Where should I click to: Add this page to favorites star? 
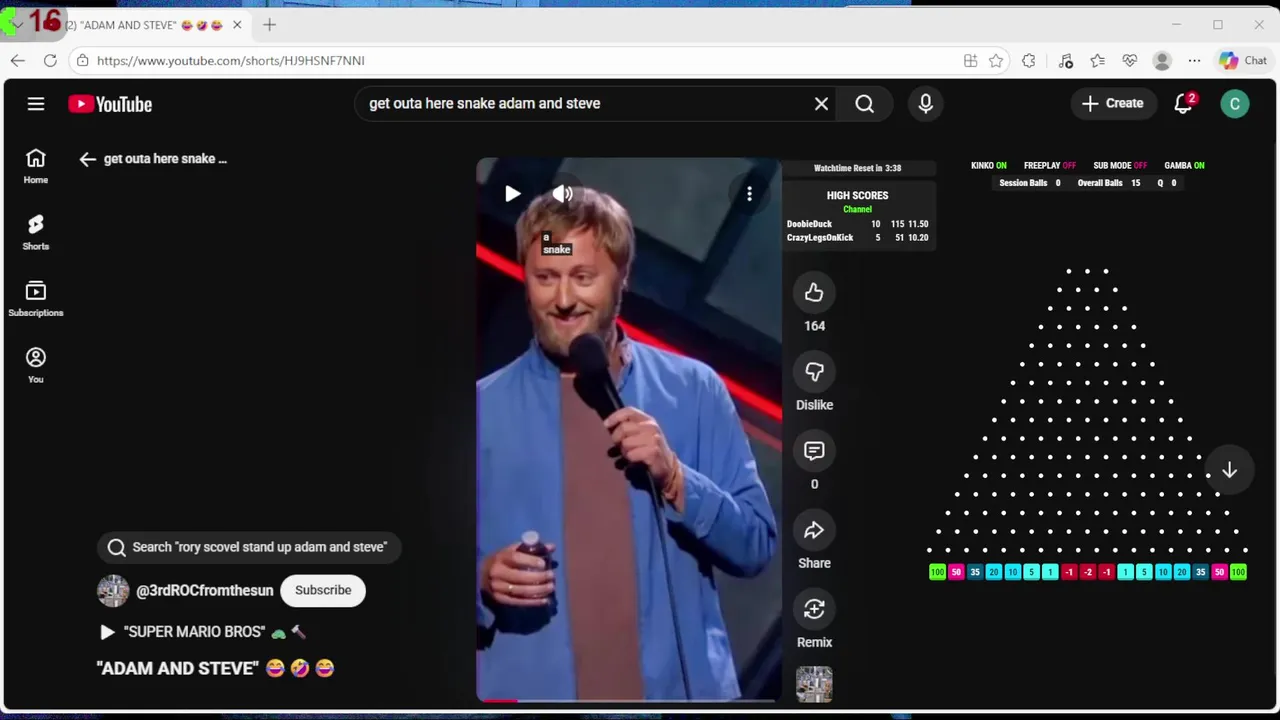(x=996, y=61)
